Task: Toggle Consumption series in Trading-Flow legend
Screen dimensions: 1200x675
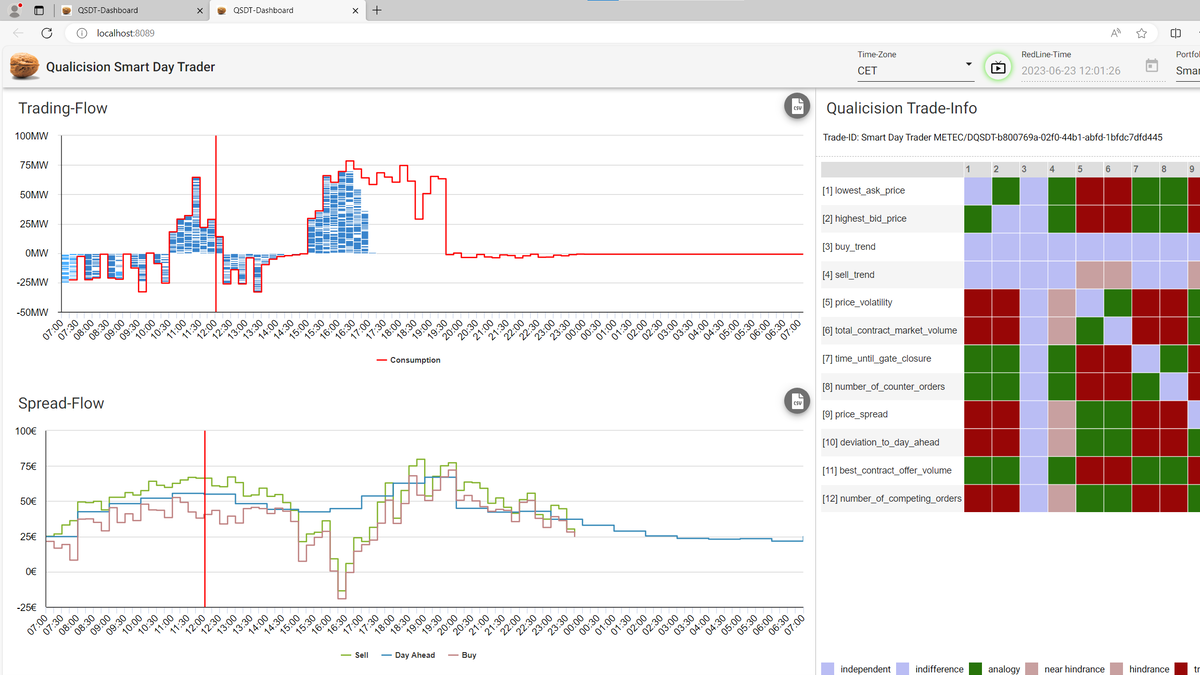Action: pyautogui.click(x=408, y=360)
